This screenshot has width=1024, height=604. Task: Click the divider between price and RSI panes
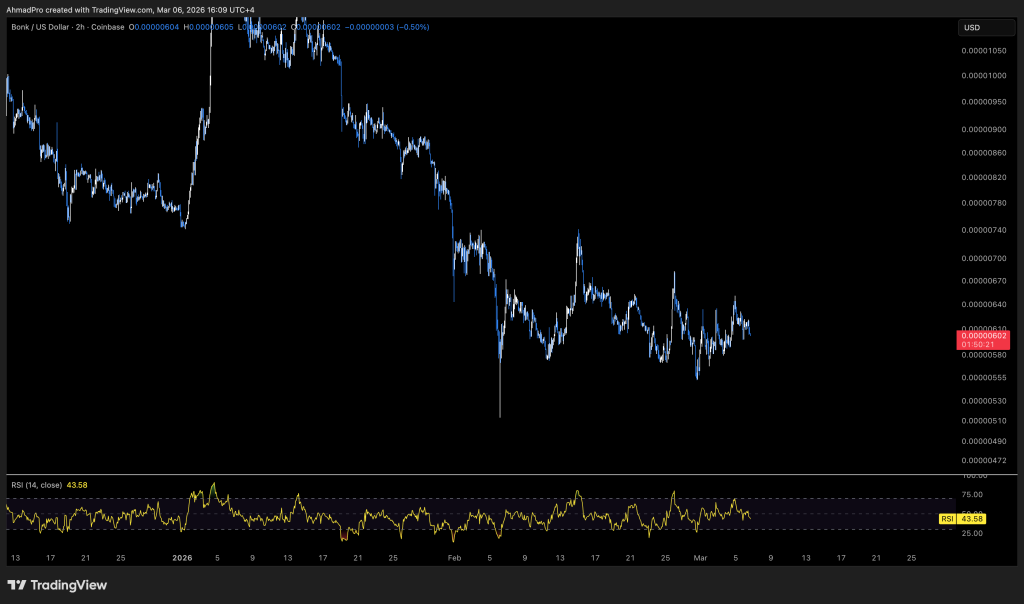(480, 475)
